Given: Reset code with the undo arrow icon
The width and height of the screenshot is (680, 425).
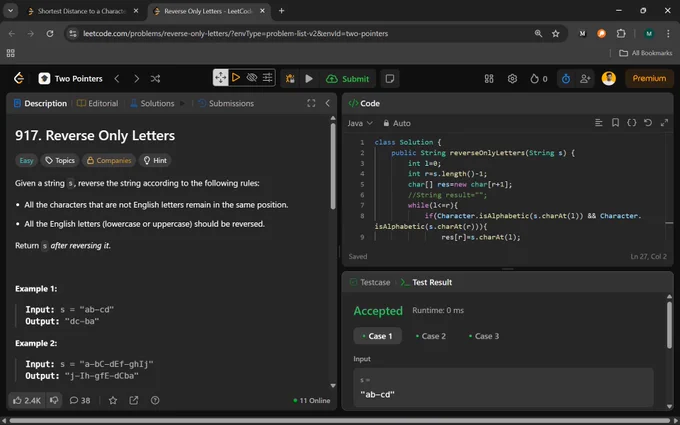Looking at the screenshot, I should coord(648,123).
